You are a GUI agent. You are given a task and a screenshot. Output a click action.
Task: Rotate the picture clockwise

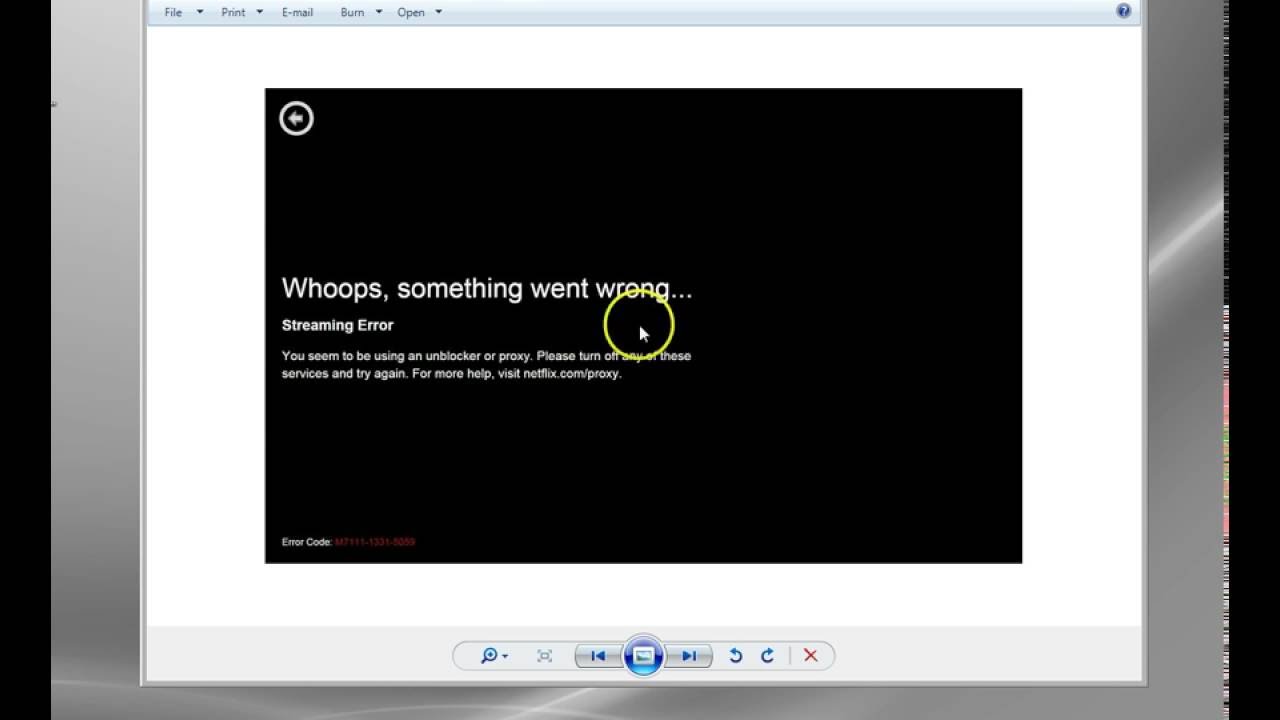pos(768,656)
